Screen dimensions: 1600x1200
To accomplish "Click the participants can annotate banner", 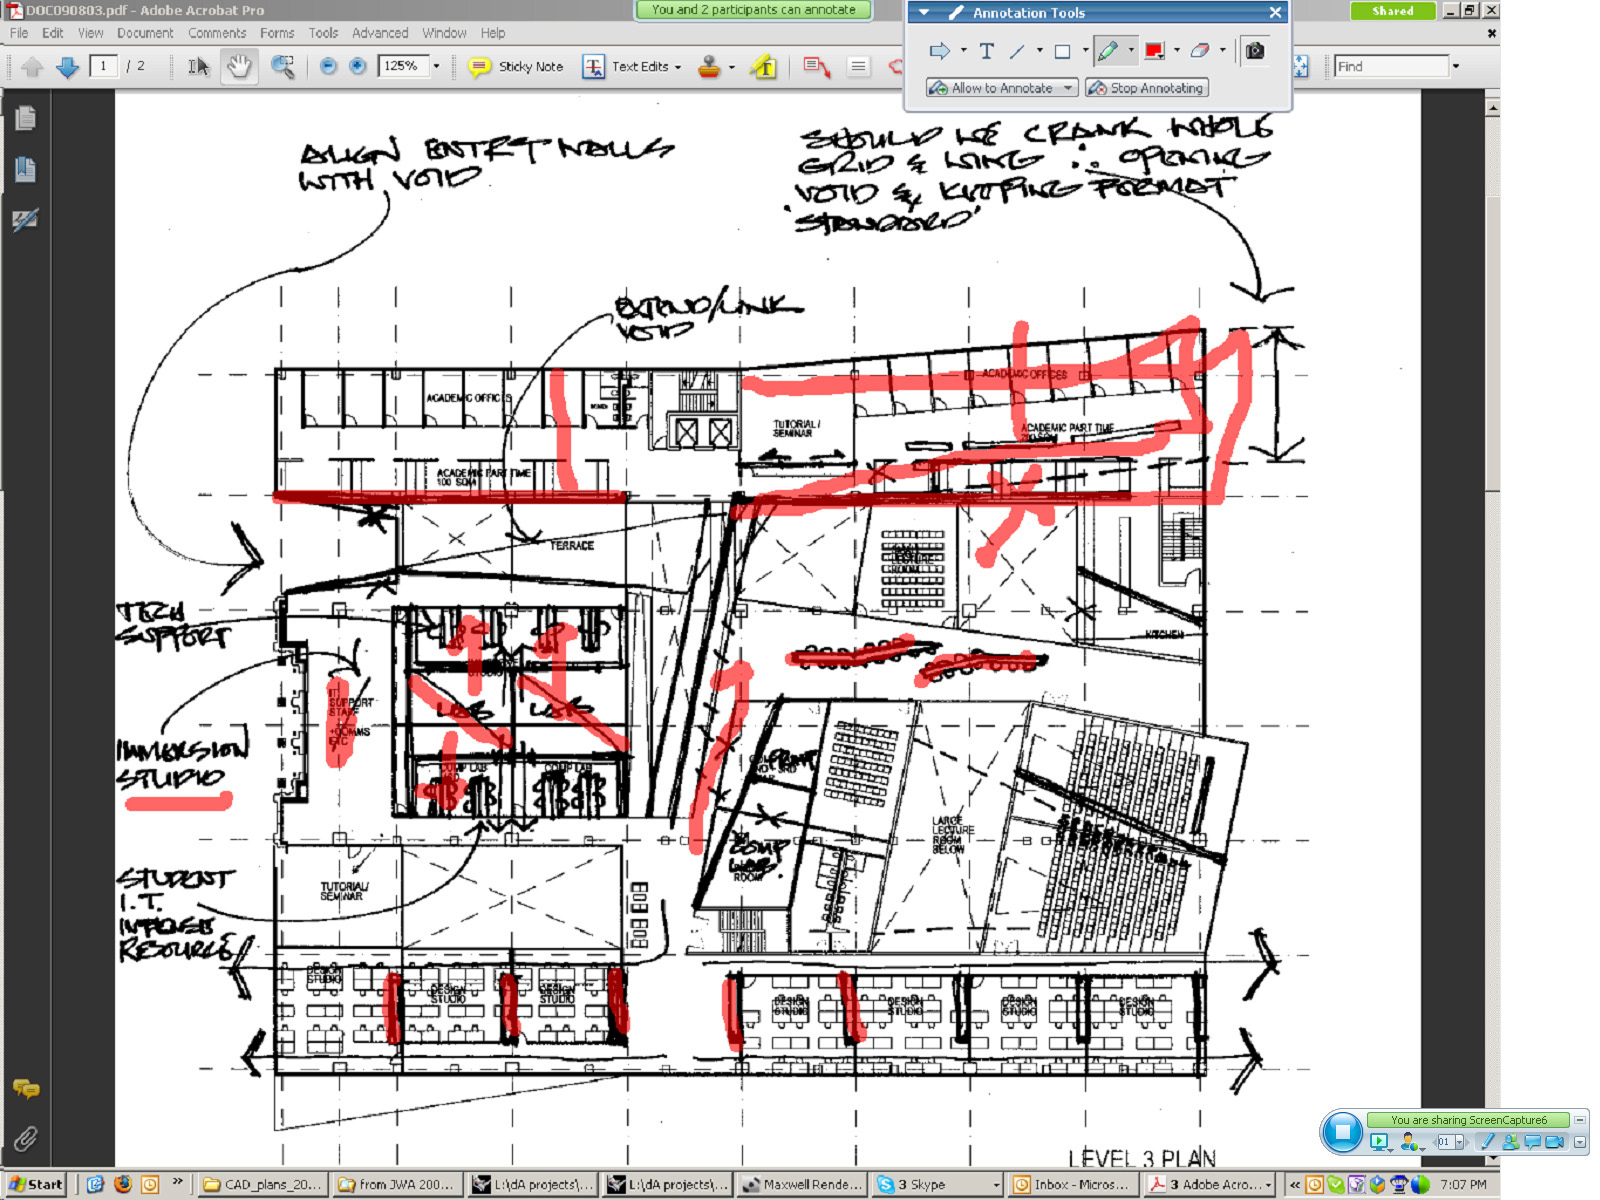I will (754, 10).
